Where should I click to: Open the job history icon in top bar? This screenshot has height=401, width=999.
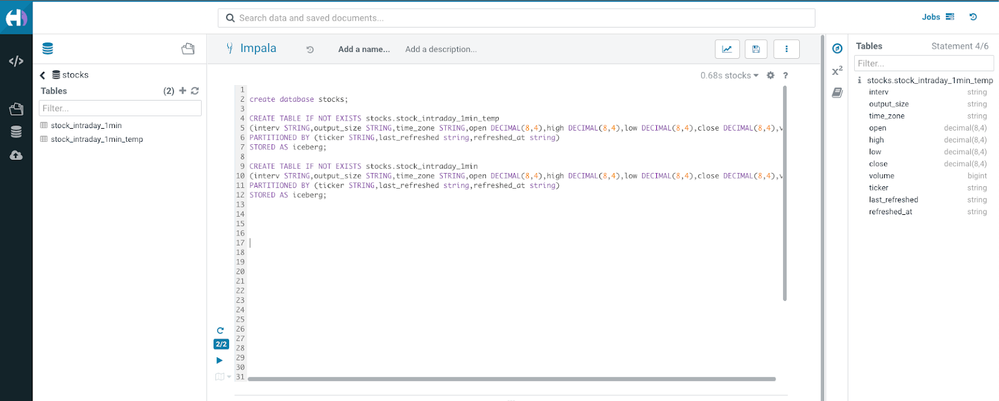pyautogui.click(x=973, y=17)
